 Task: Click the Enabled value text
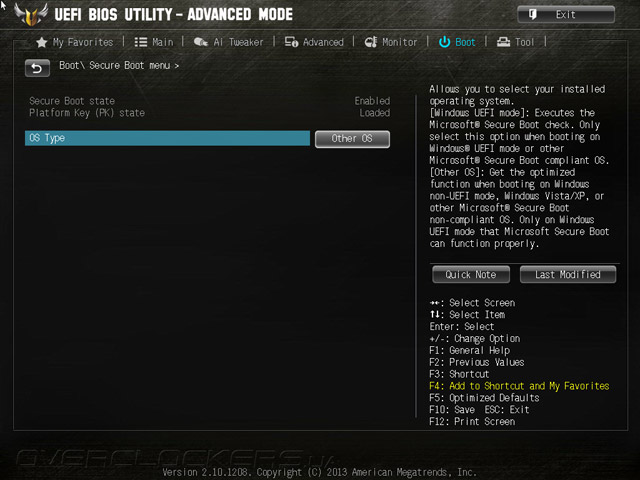(372, 101)
